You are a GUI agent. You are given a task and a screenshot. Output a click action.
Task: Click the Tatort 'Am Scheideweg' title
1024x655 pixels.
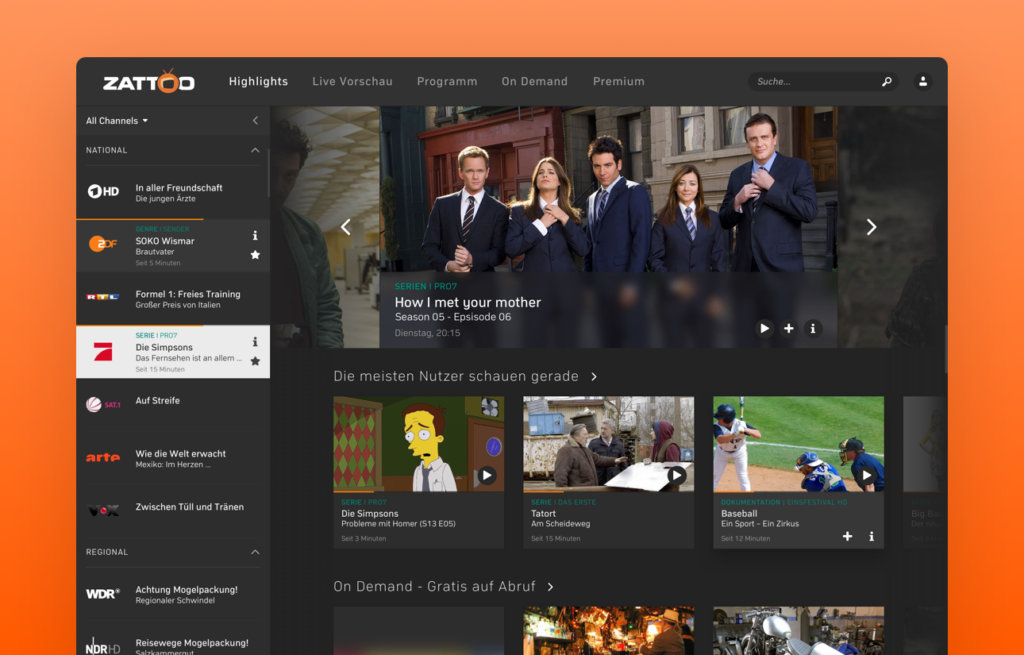[x=560, y=524]
